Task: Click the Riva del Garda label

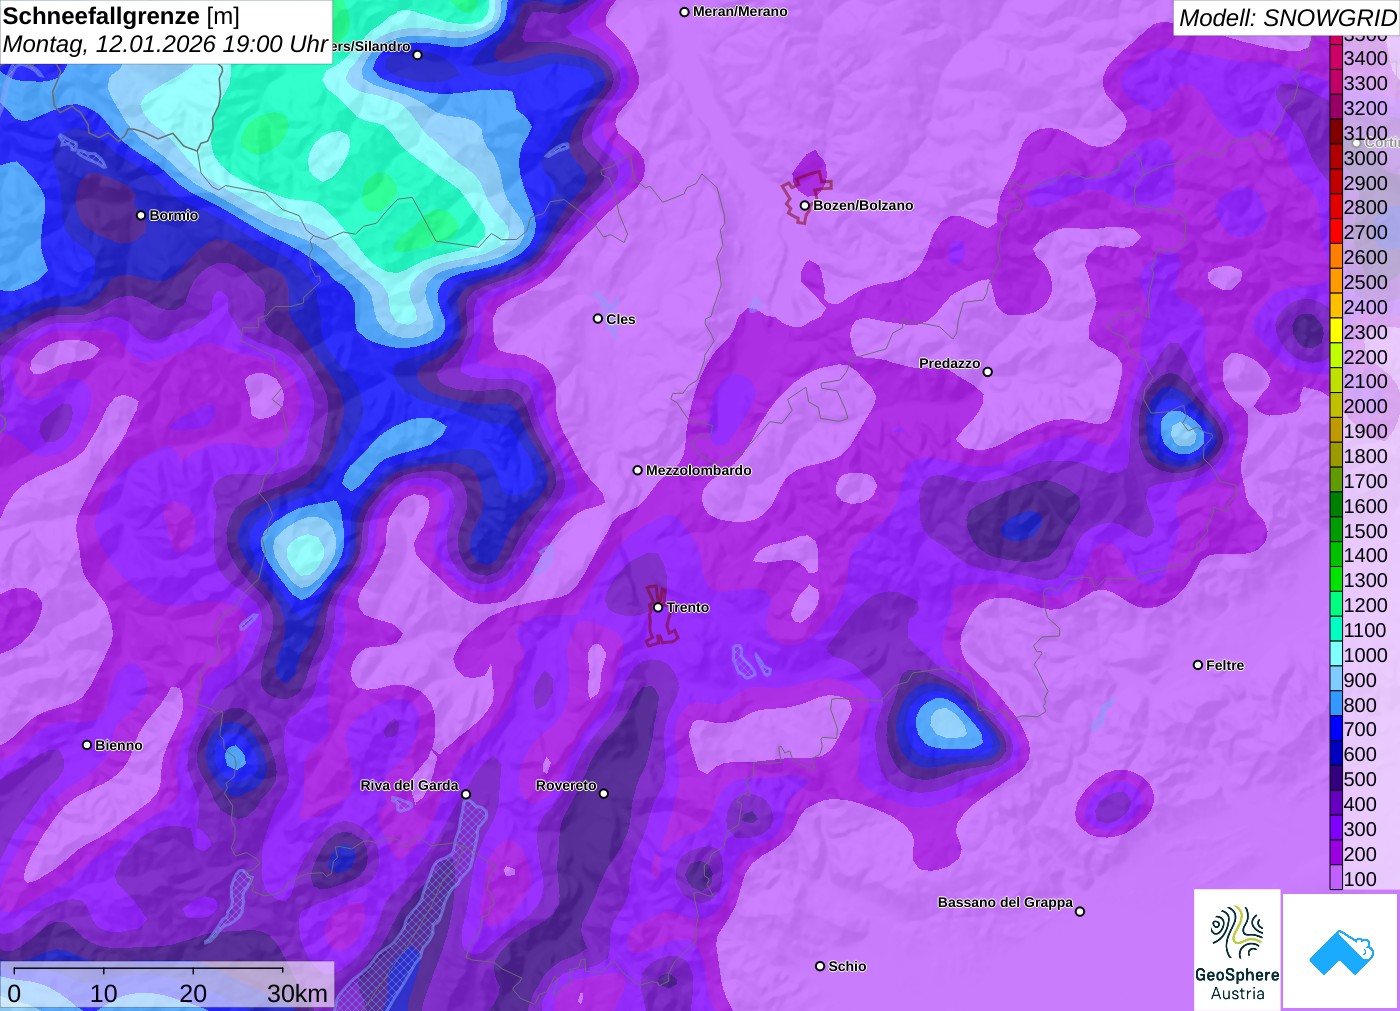Action: pyautogui.click(x=409, y=785)
